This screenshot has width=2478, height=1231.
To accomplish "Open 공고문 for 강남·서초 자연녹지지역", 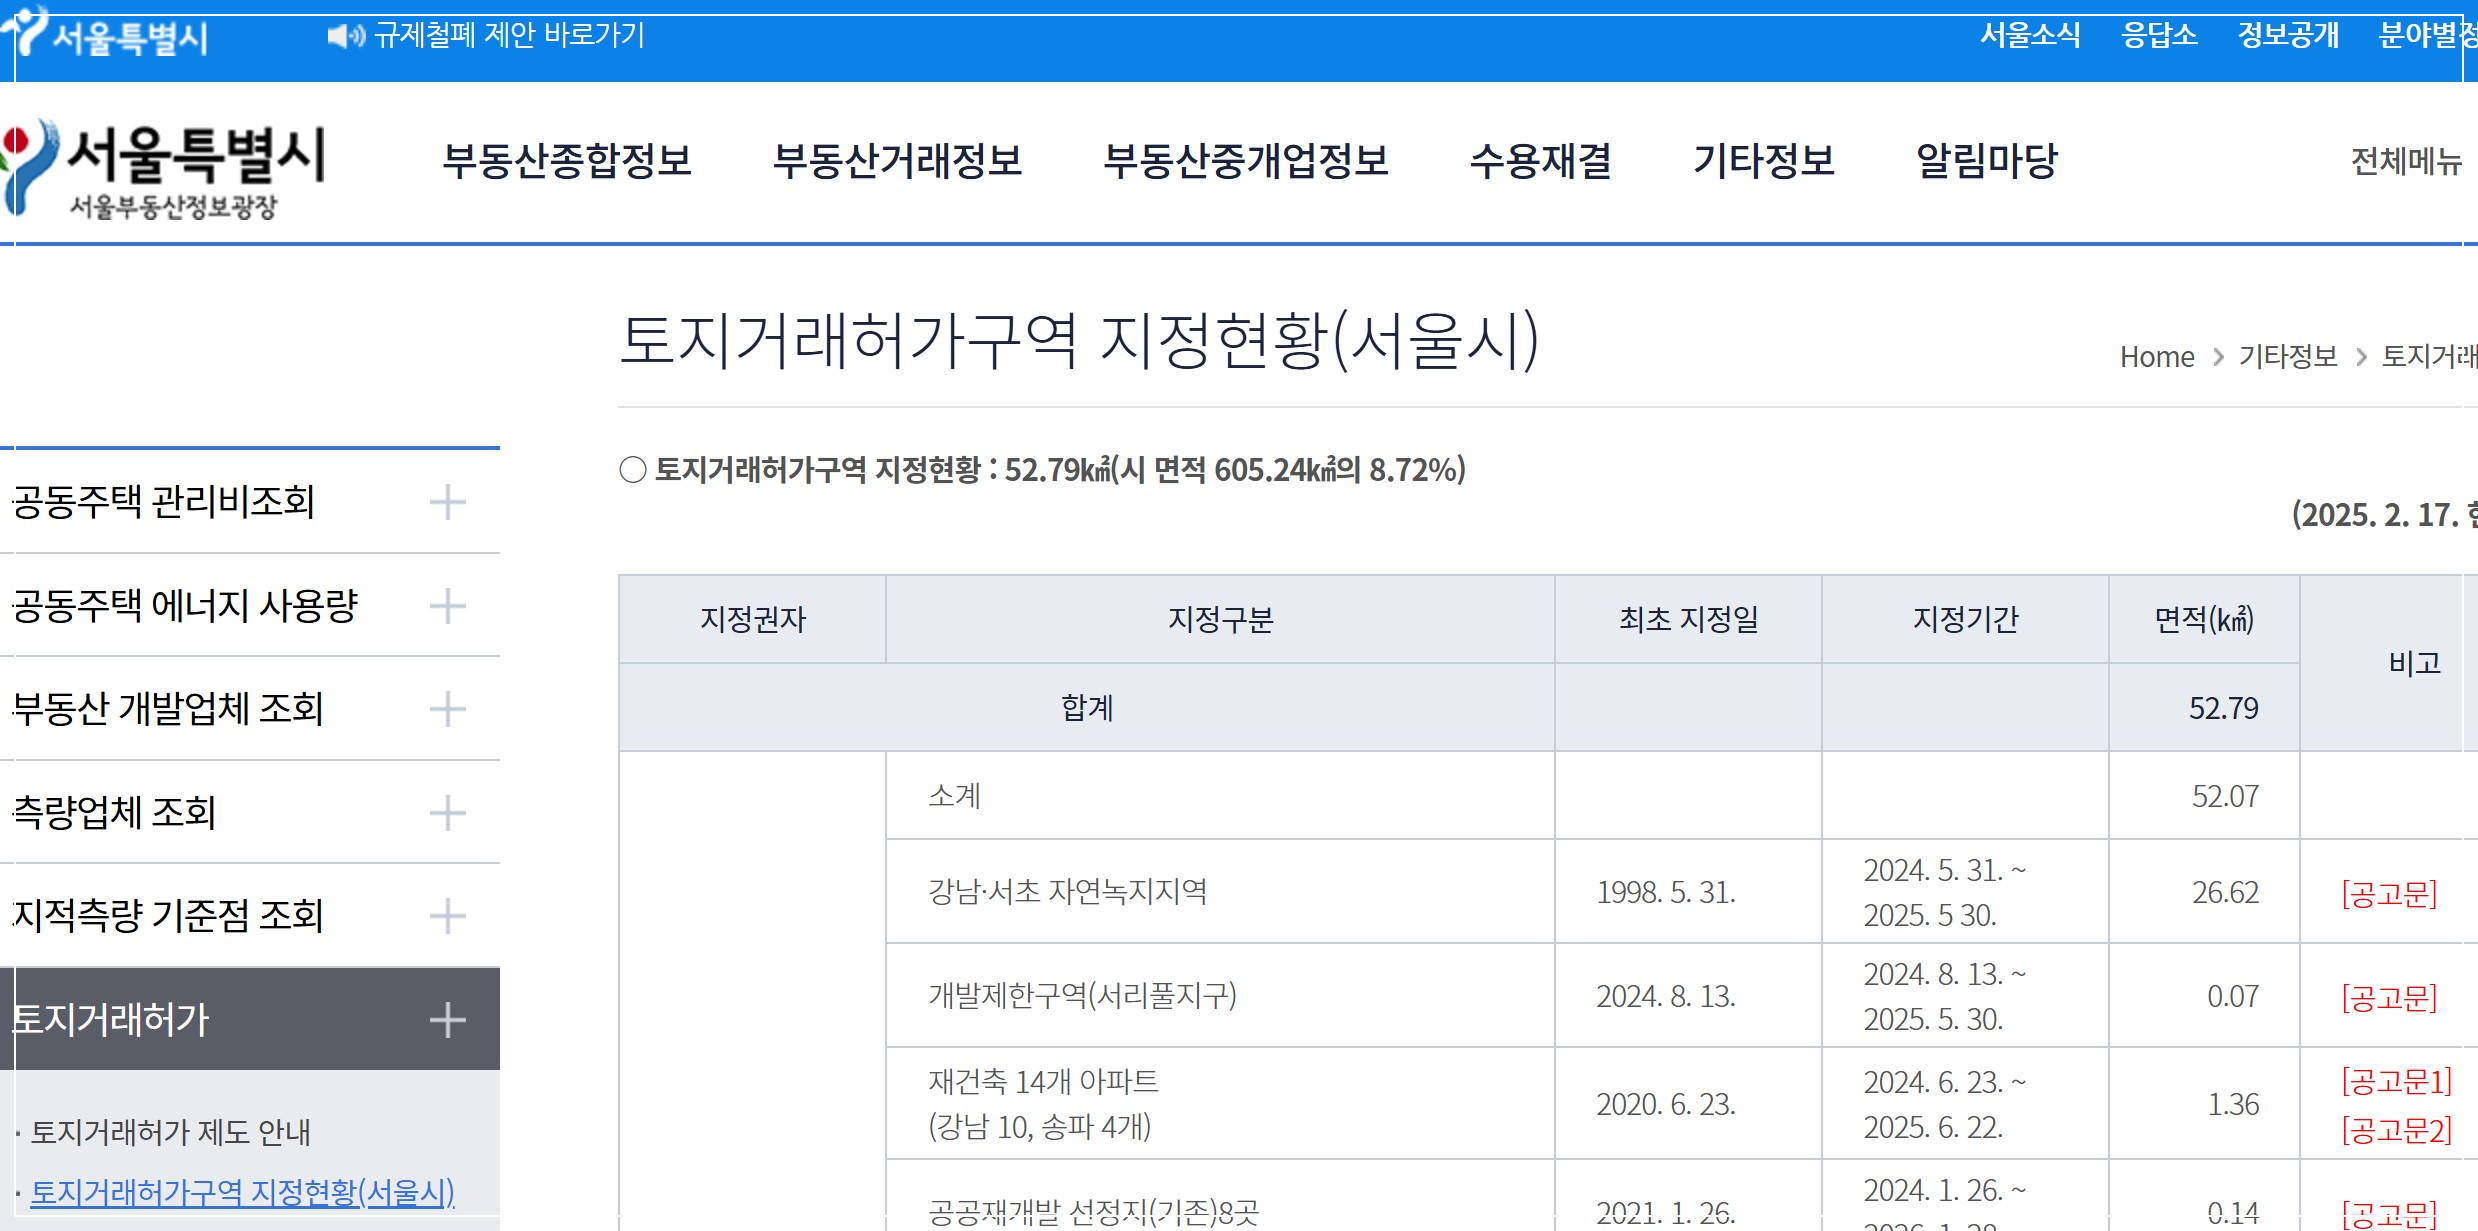I will tap(2390, 892).
